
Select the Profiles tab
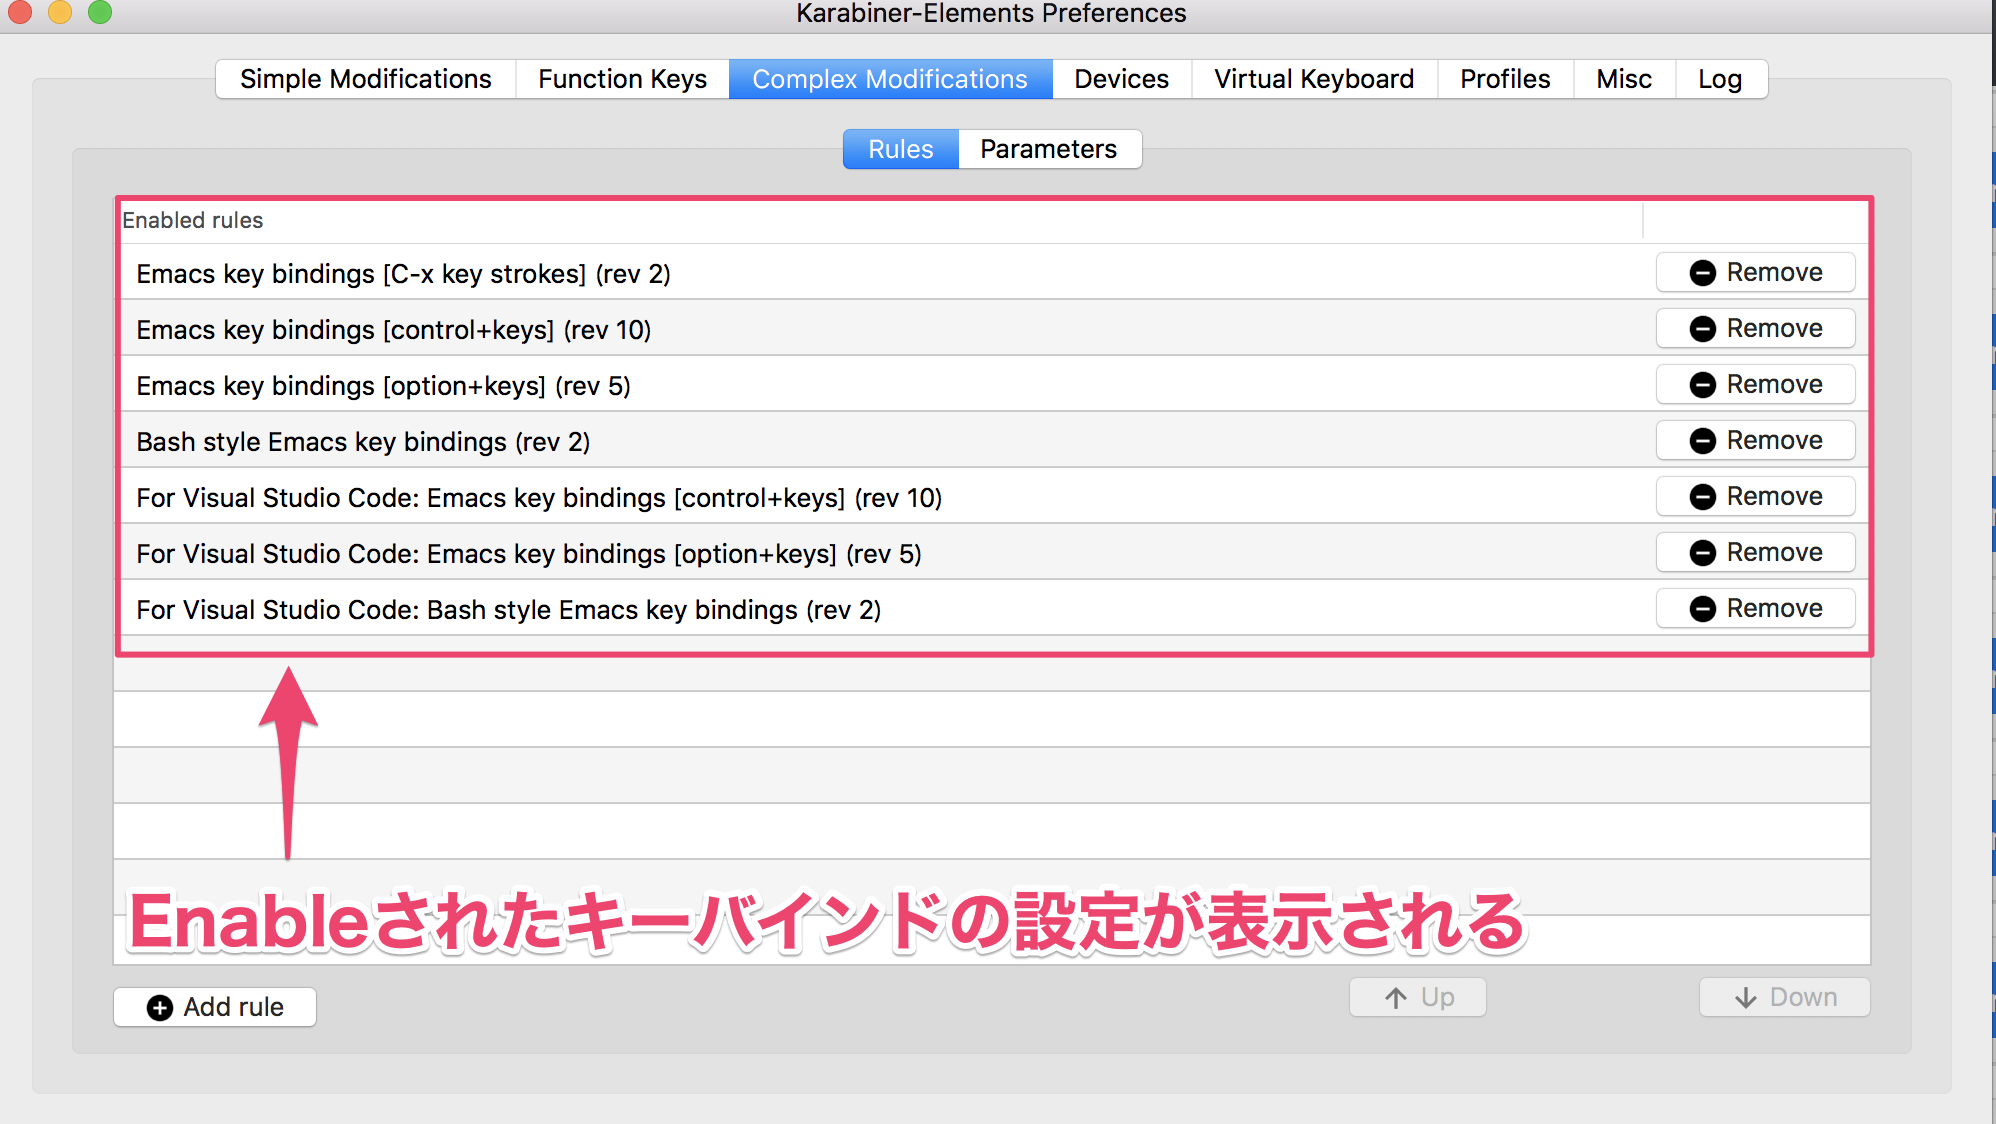pos(1504,78)
